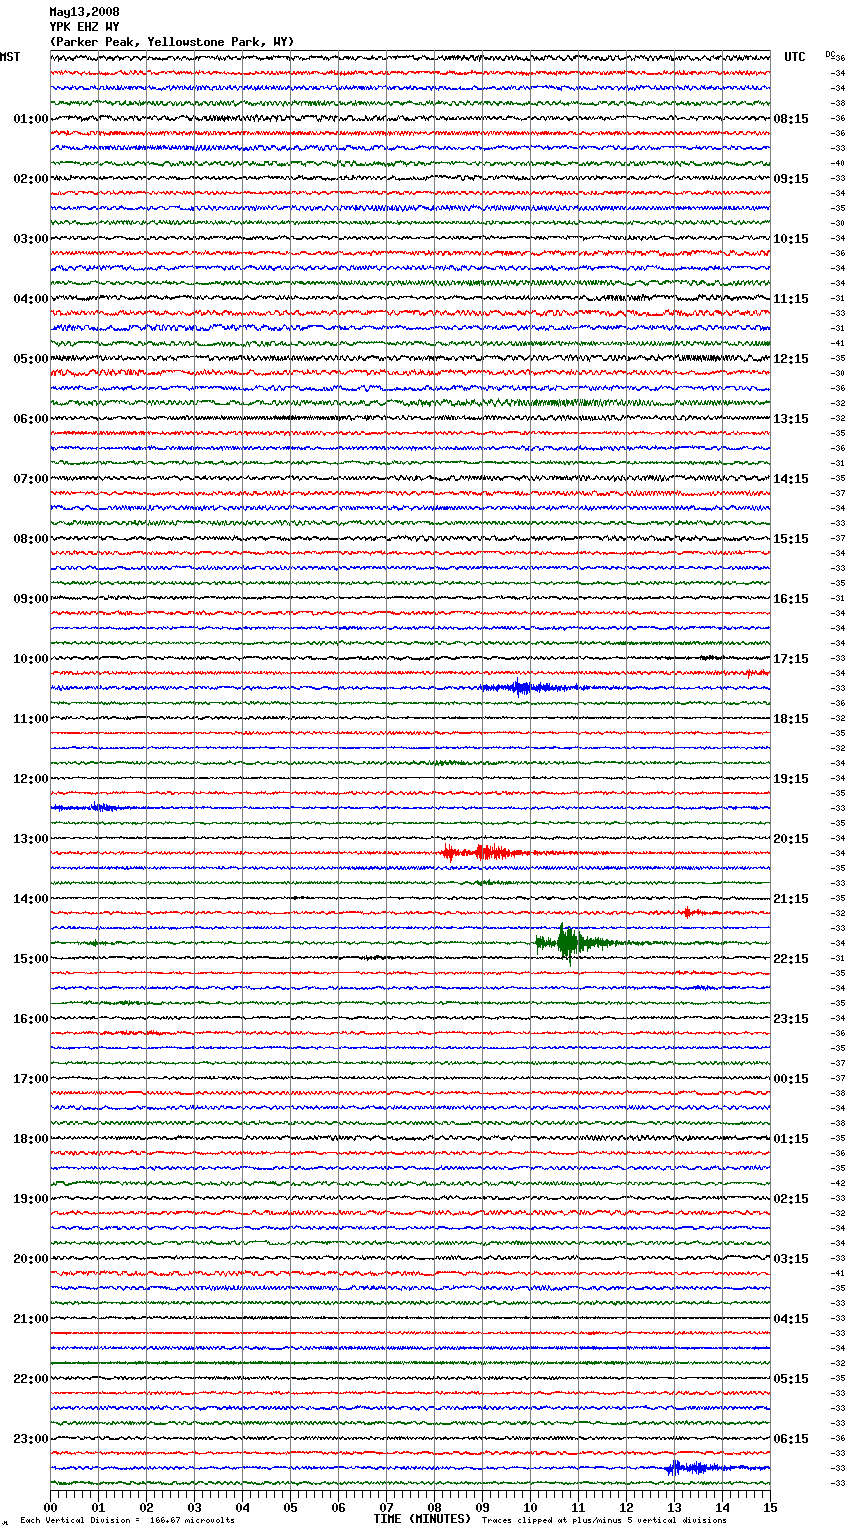This screenshot has height=1534, width=850.
Task: Click minute tick 00 on the bottom axis
Action: coord(50,1507)
